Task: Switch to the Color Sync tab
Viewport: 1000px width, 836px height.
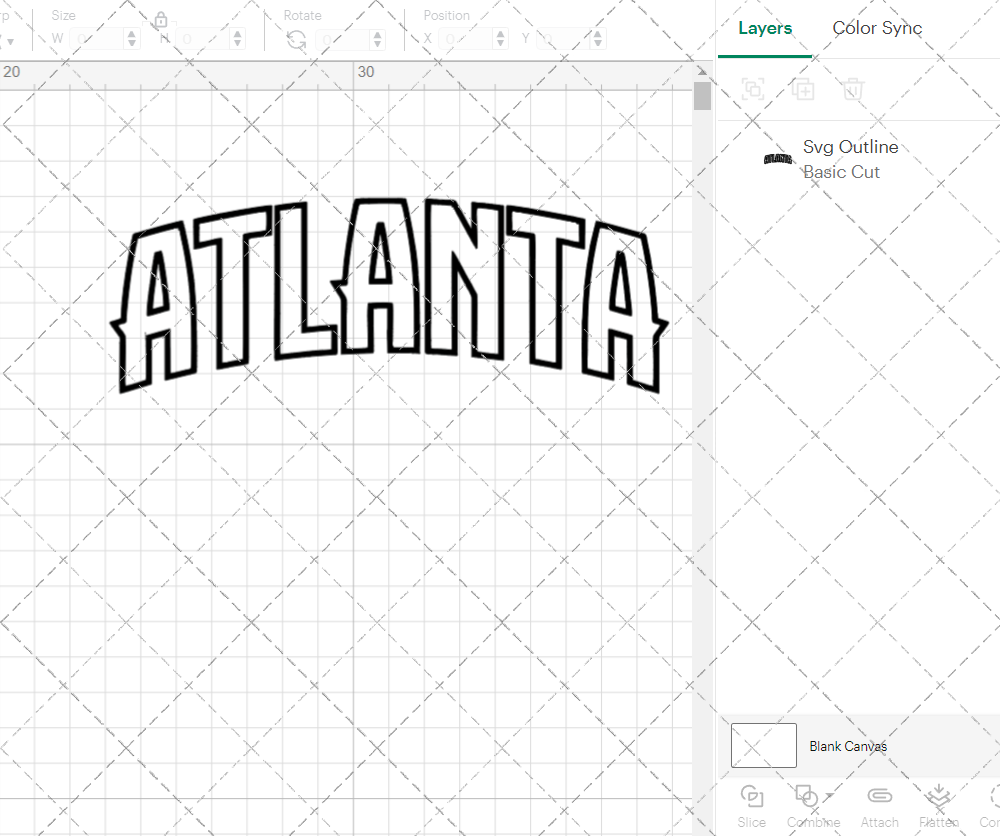Action: pyautogui.click(x=877, y=28)
